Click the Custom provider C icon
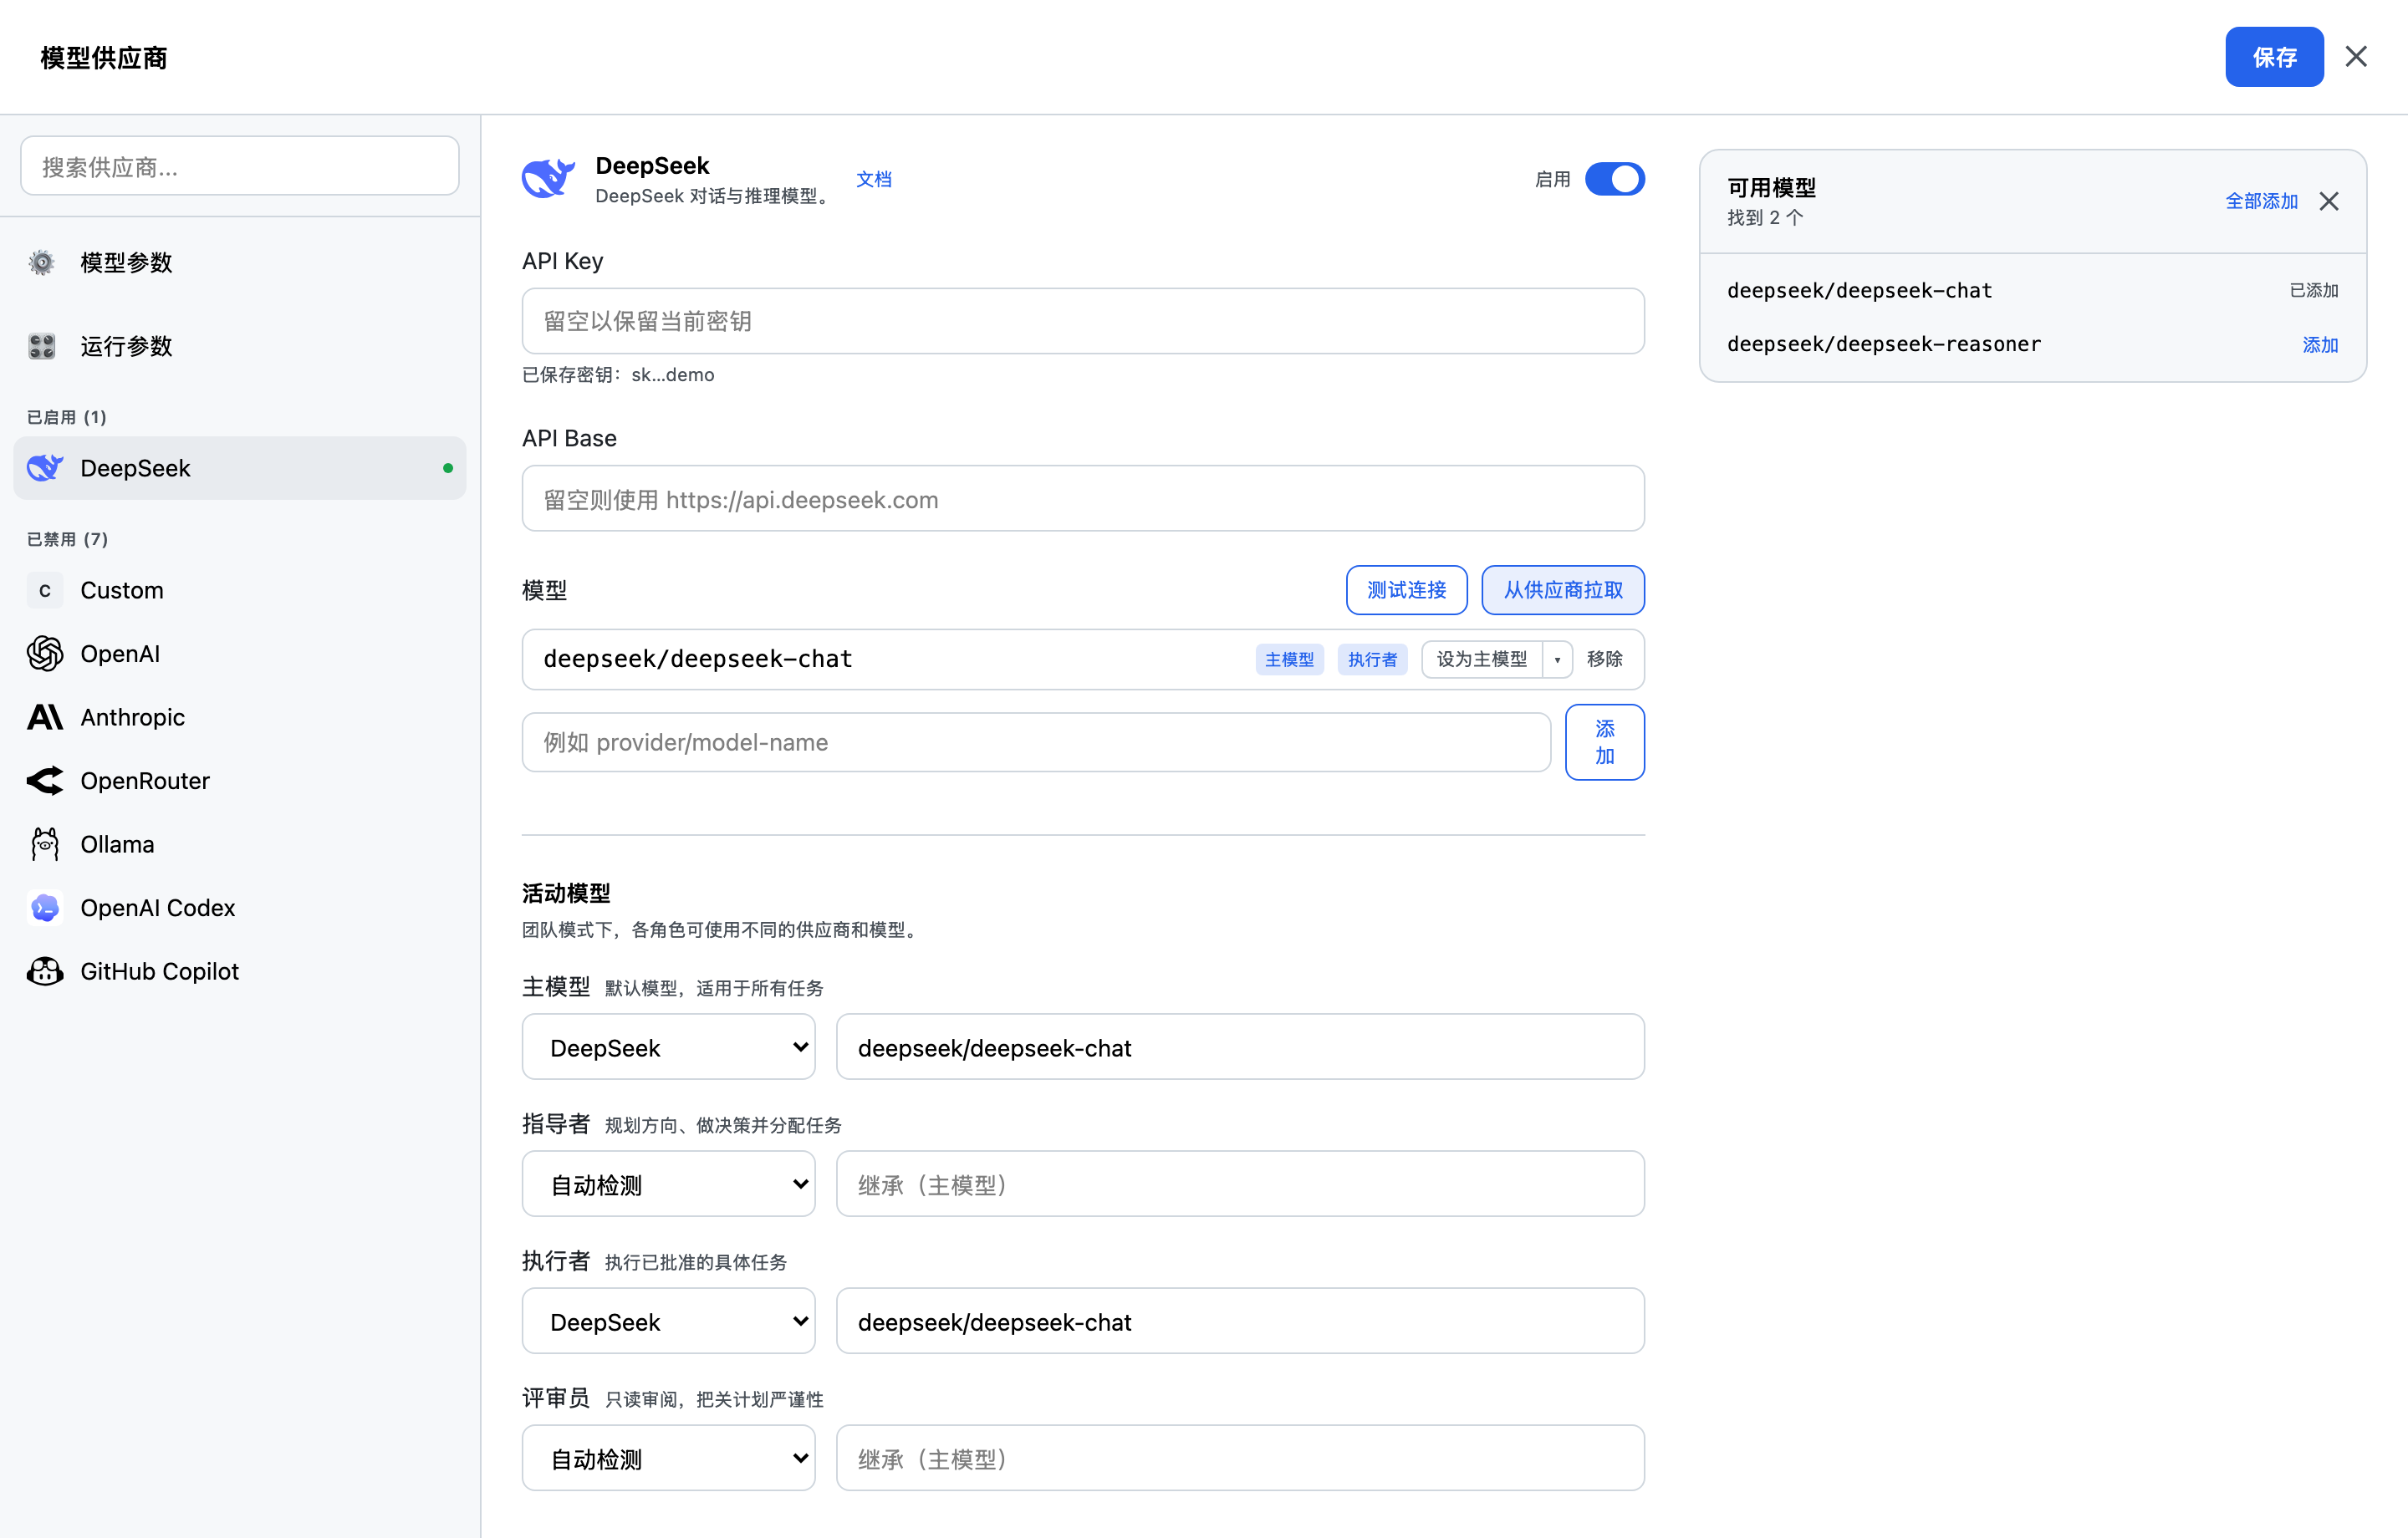 [x=45, y=590]
